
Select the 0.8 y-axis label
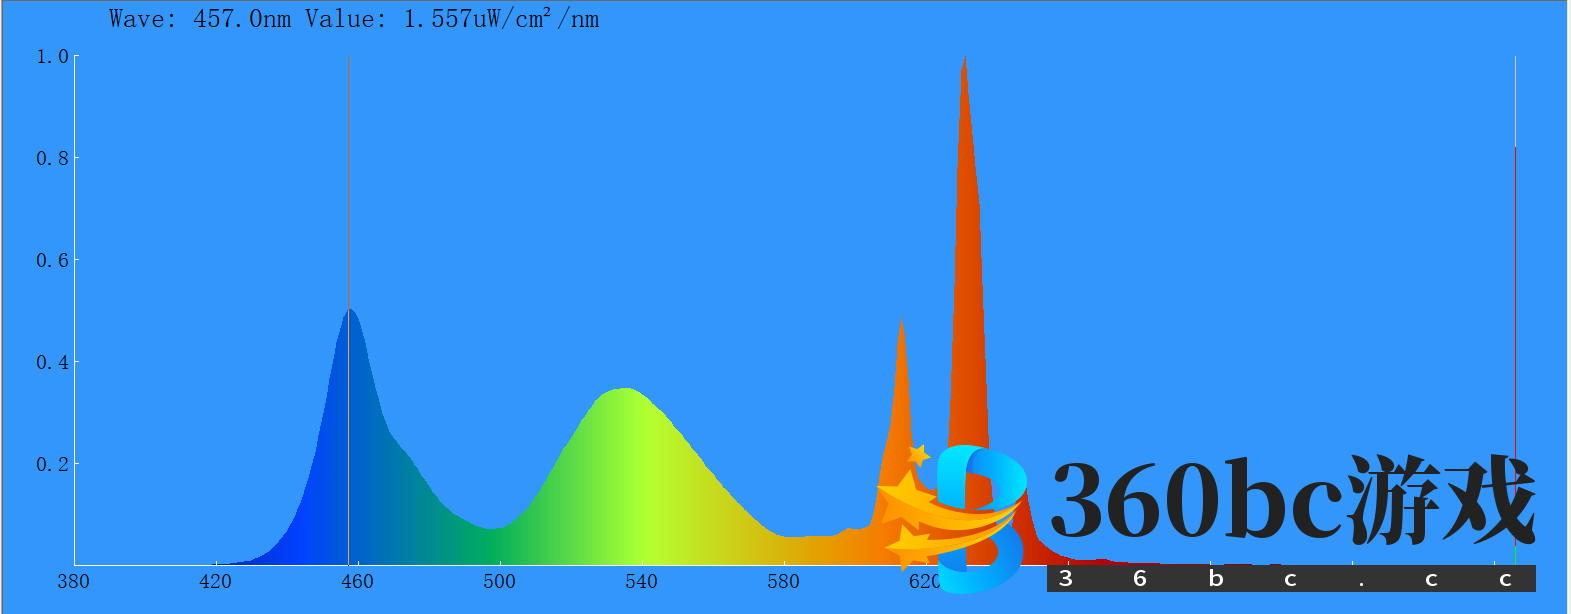(x=52, y=159)
